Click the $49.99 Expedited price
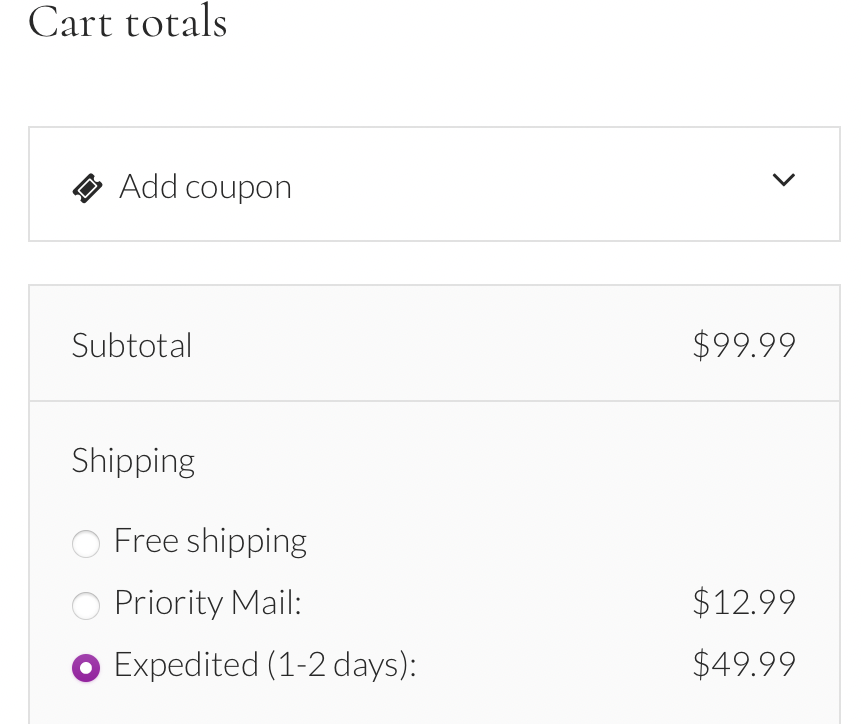The width and height of the screenshot is (862, 724). tap(743, 665)
